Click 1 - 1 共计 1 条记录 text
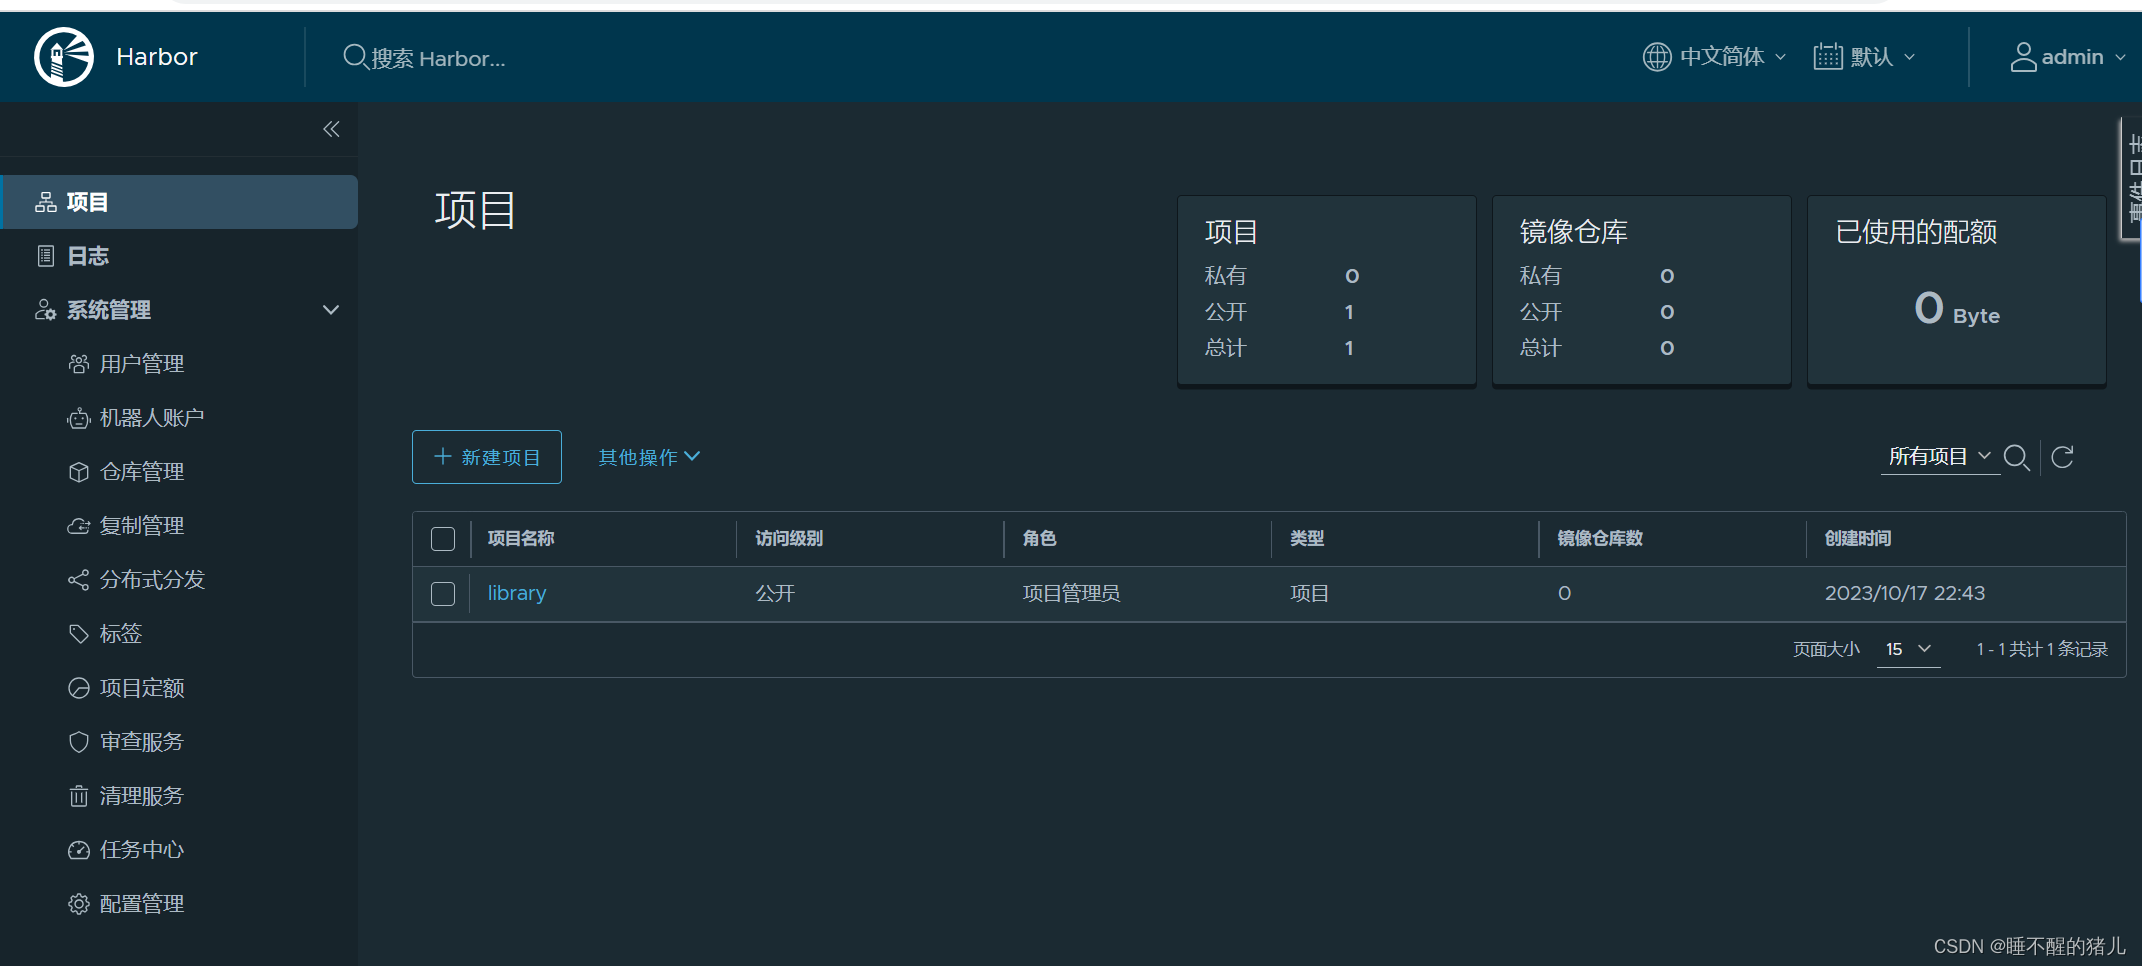 tap(2042, 649)
